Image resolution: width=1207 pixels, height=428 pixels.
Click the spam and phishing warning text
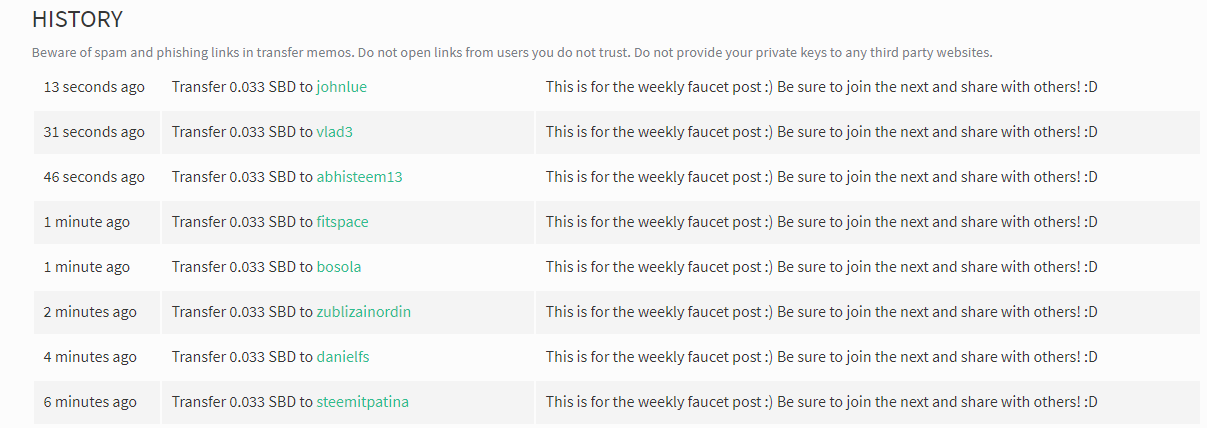click(512, 52)
